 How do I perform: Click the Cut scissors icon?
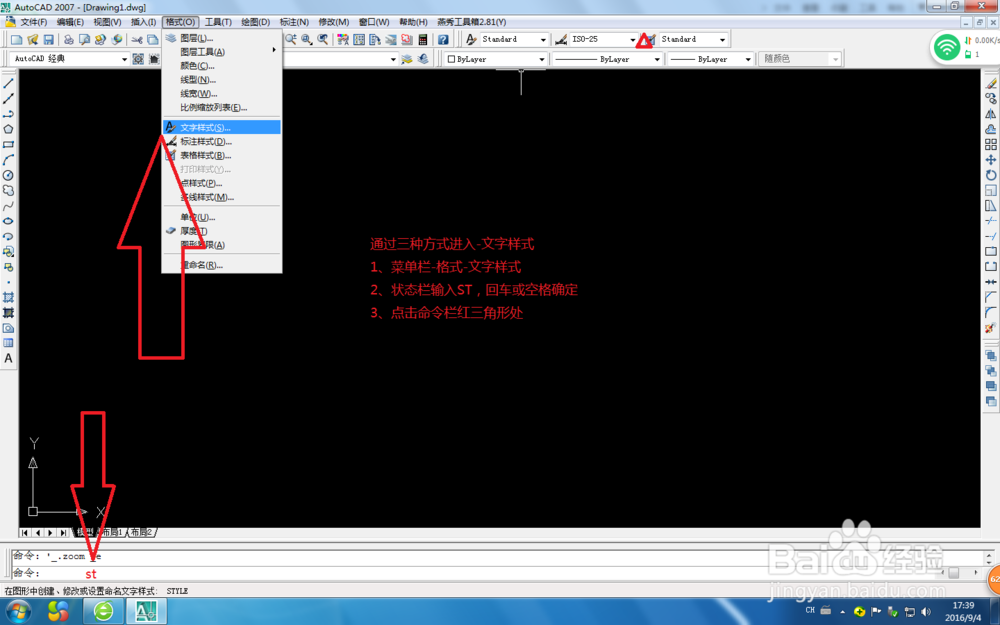[137, 40]
